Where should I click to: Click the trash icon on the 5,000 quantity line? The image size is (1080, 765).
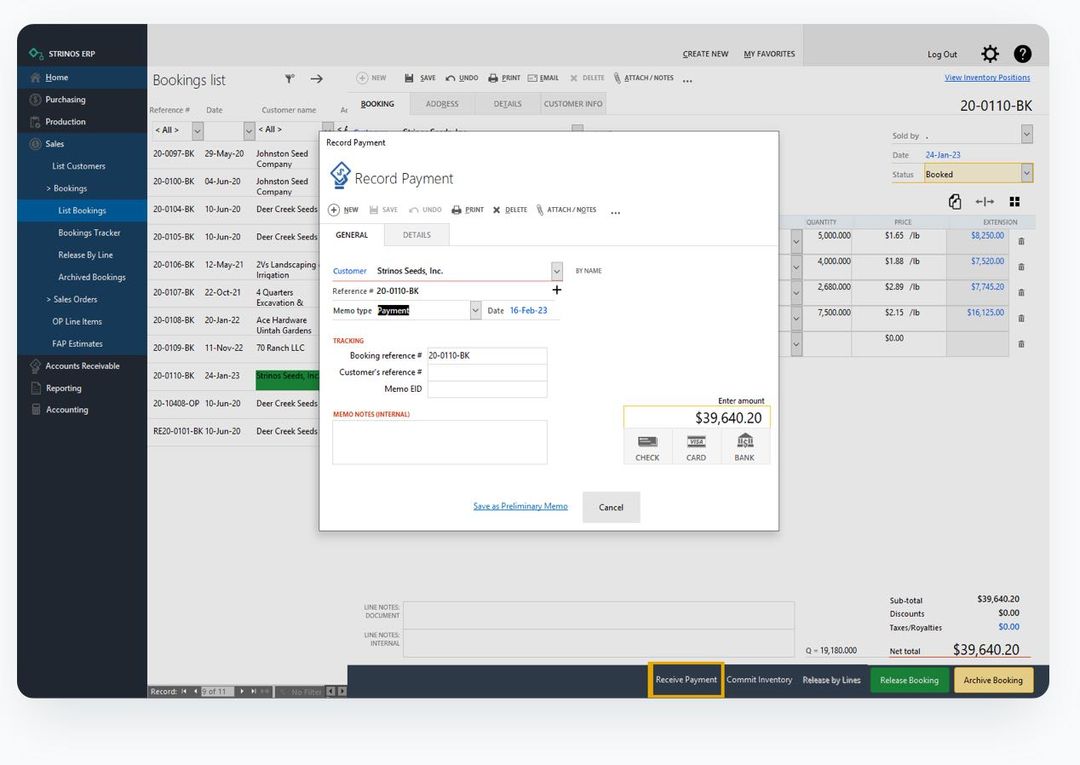(1020, 239)
